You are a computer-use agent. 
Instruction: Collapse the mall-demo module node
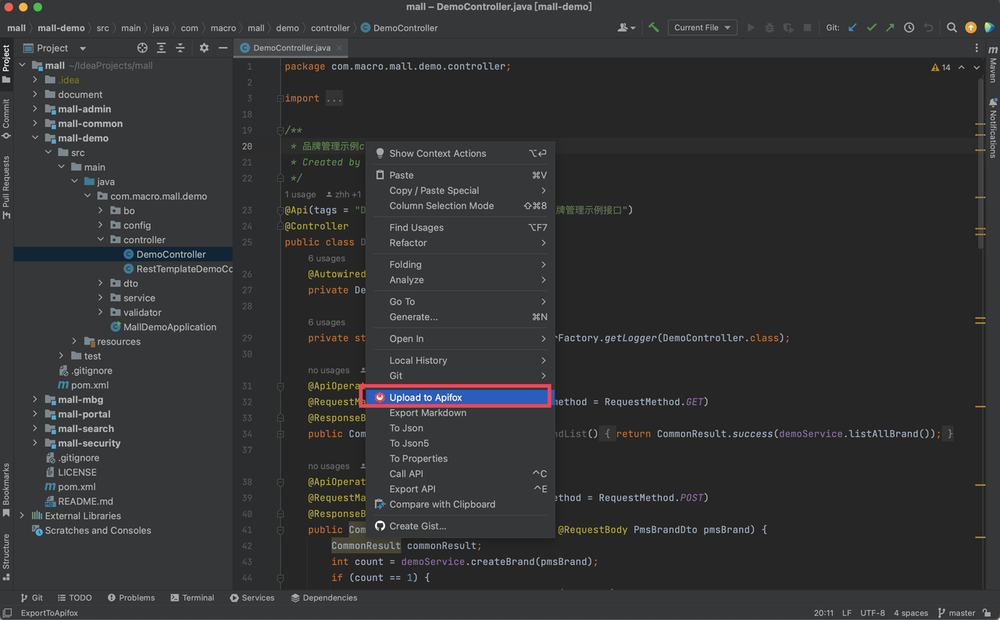[x=36, y=137]
